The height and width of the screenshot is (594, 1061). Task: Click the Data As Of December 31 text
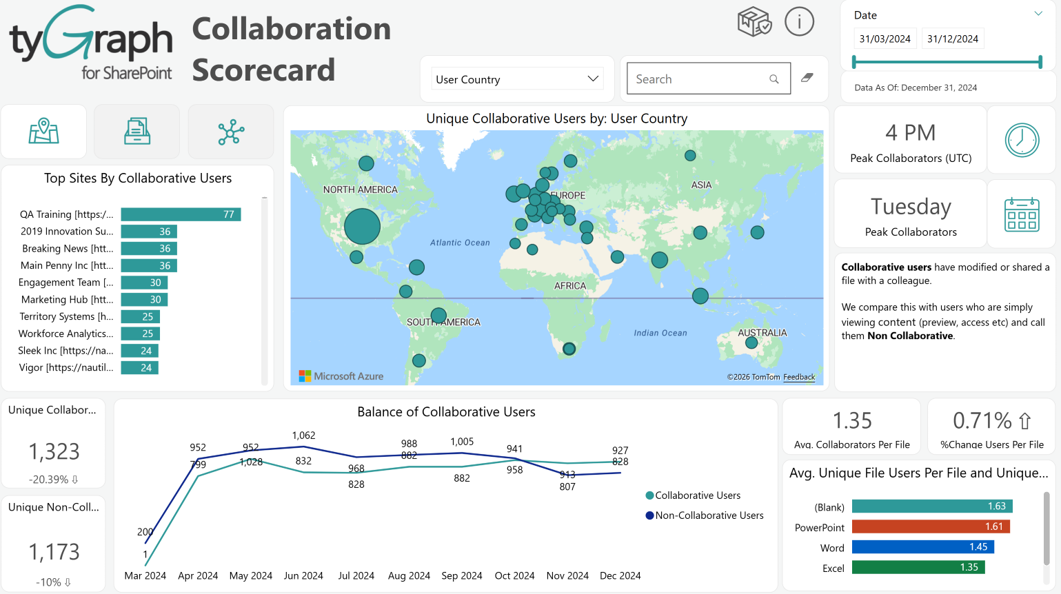pos(916,87)
